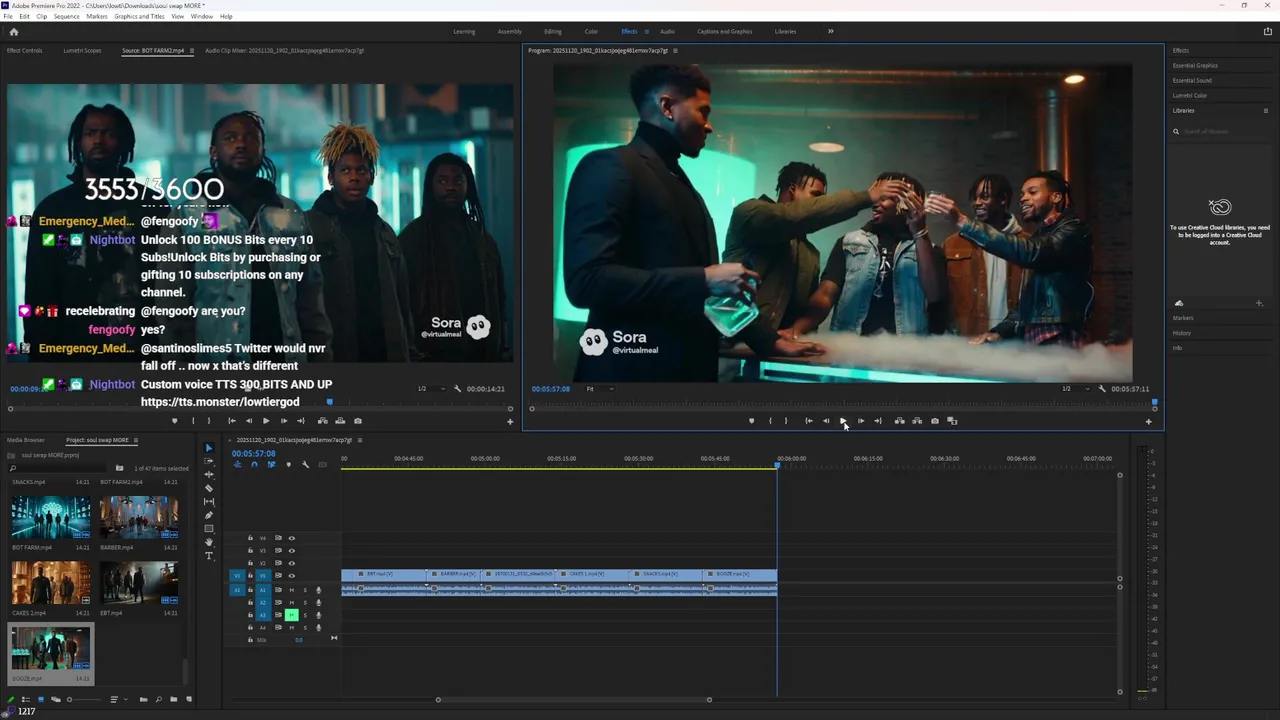Toggle visibility of track V2
The height and width of the screenshot is (720, 1280).
click(292, 563)
